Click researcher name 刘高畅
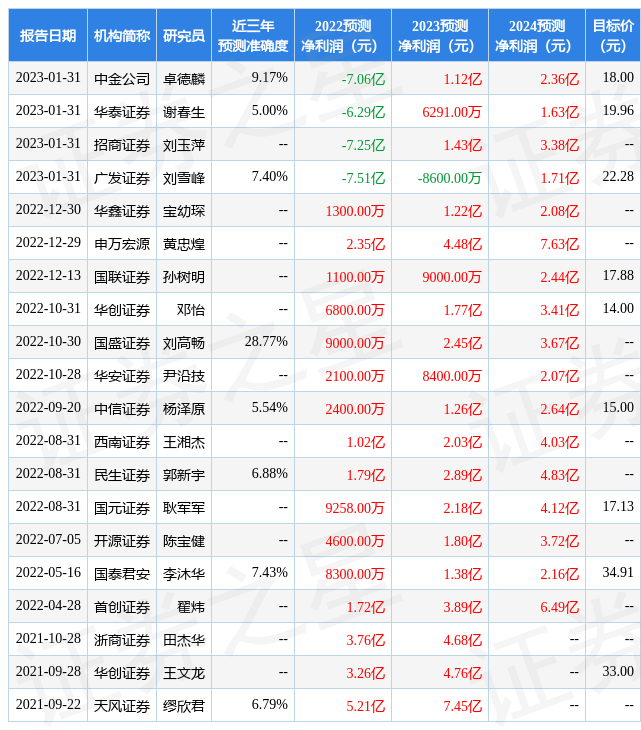 [184, 343]
